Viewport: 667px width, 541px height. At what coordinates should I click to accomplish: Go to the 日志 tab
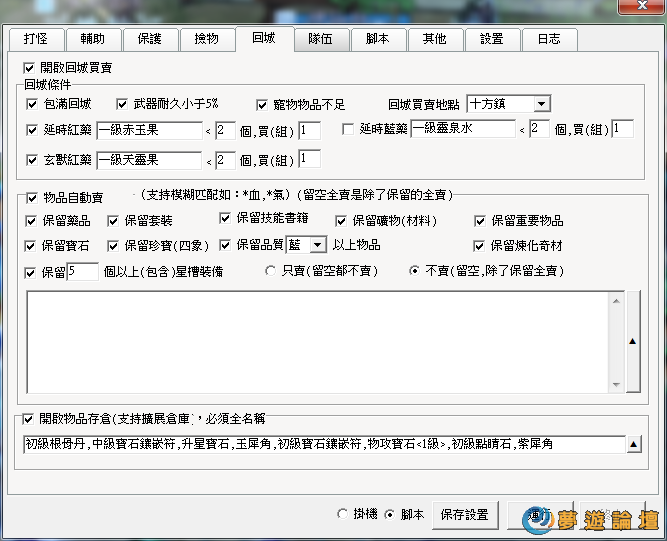pyautogui.click(x=548, y=39)
